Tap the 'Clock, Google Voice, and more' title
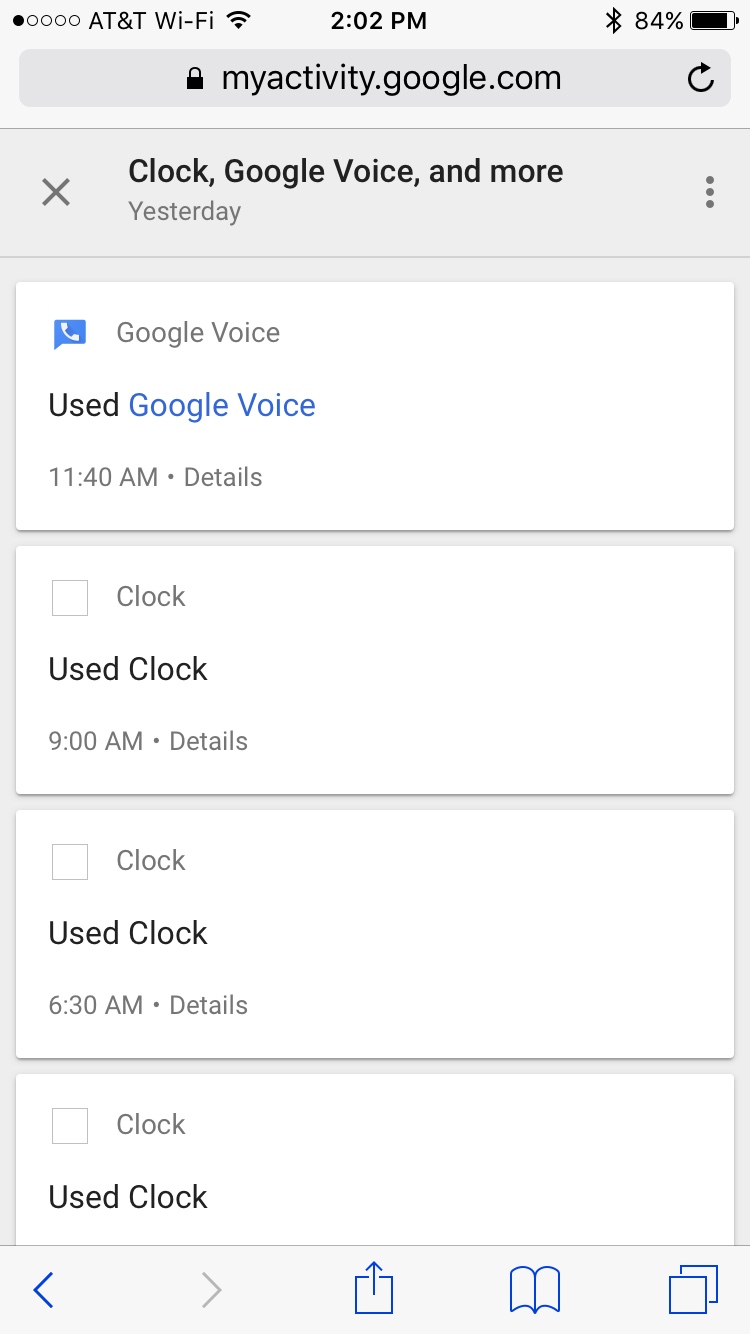The height and width of the screenshot is (1334, 750). (345, 172)
